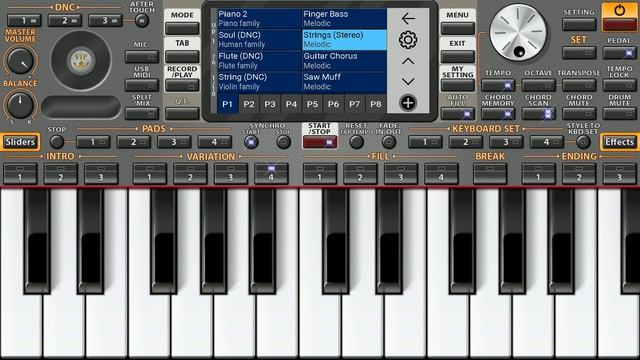This screenshot has height=360, width=640.
Task: Tap the back arrow on the display
Action: click(x=408, y=19)
